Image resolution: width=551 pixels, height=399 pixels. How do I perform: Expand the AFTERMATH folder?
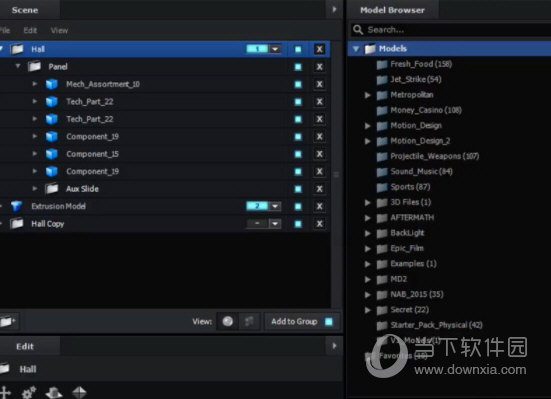[x=368, y=218]
